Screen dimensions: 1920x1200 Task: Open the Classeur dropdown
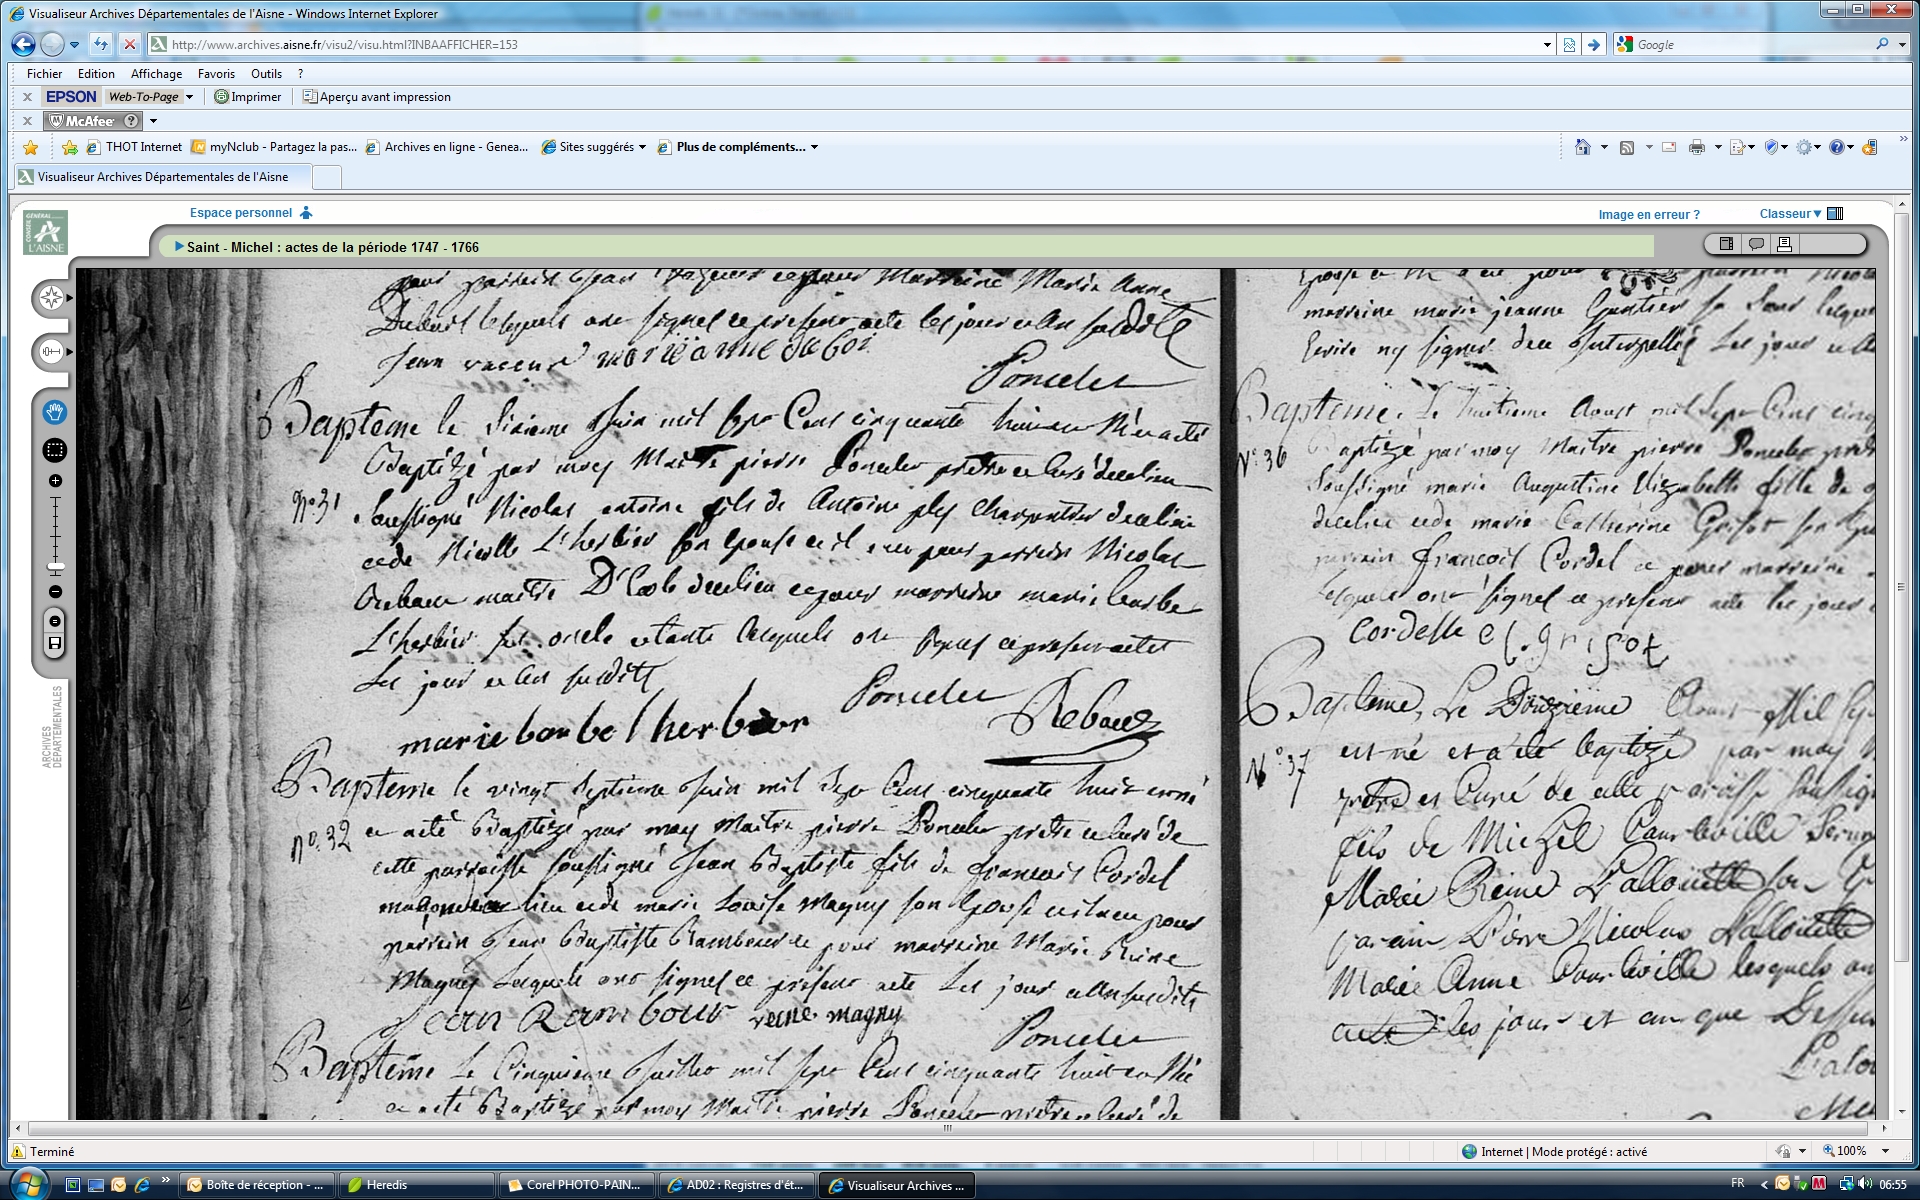pyautogui.click(x=1790, y=214)
